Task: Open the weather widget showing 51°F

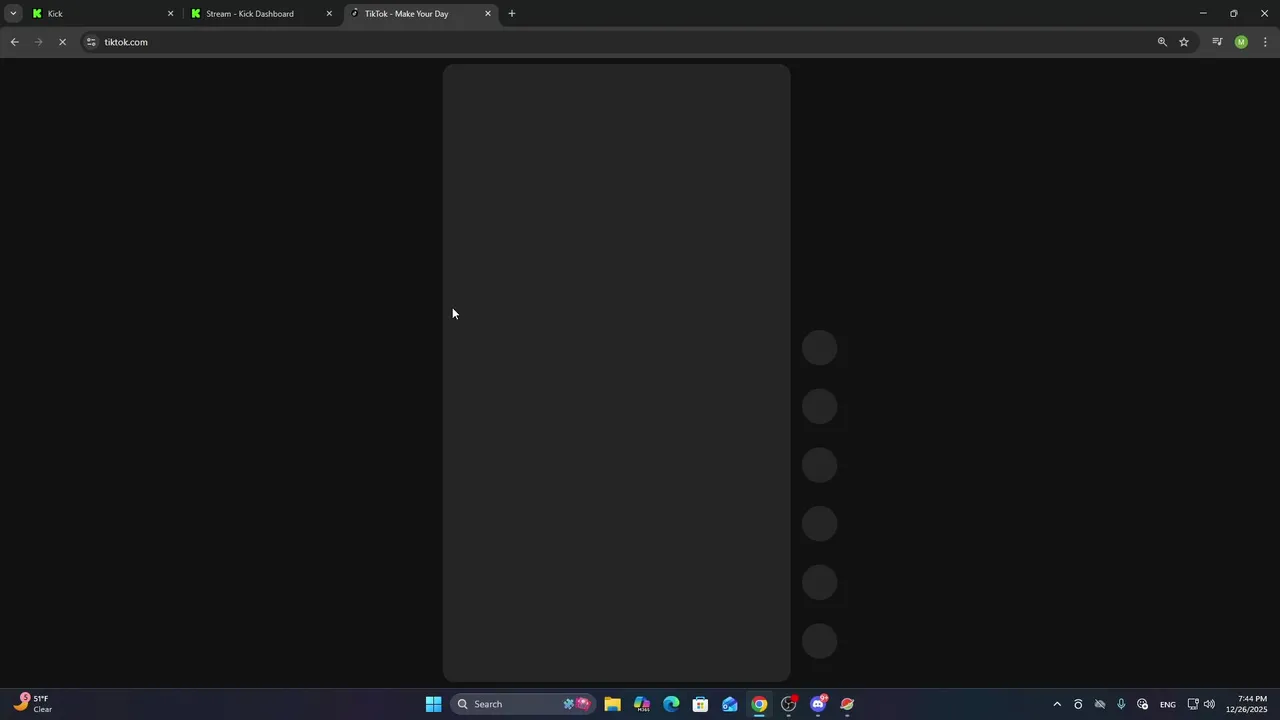Action: [33, 704]
